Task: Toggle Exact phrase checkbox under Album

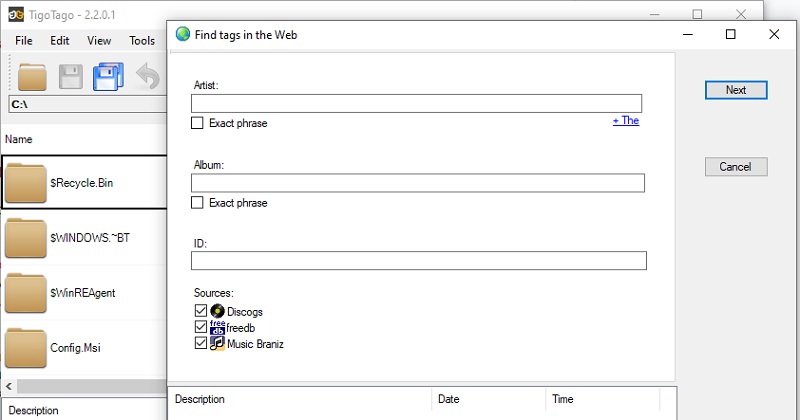Action: coord(197,203)
